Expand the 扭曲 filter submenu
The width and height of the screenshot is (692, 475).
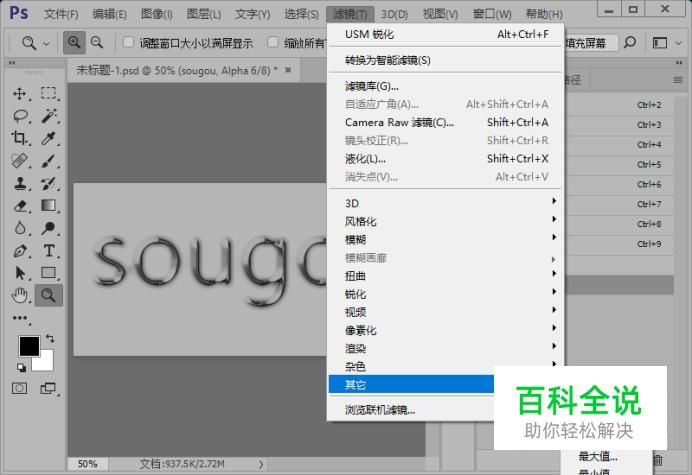point(446,275)
